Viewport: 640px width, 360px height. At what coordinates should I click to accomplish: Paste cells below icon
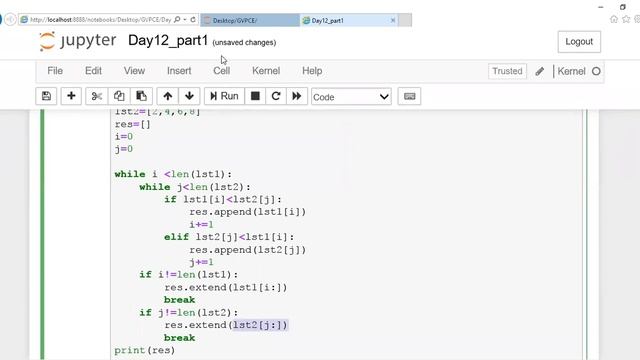click(x=141, y=96)
